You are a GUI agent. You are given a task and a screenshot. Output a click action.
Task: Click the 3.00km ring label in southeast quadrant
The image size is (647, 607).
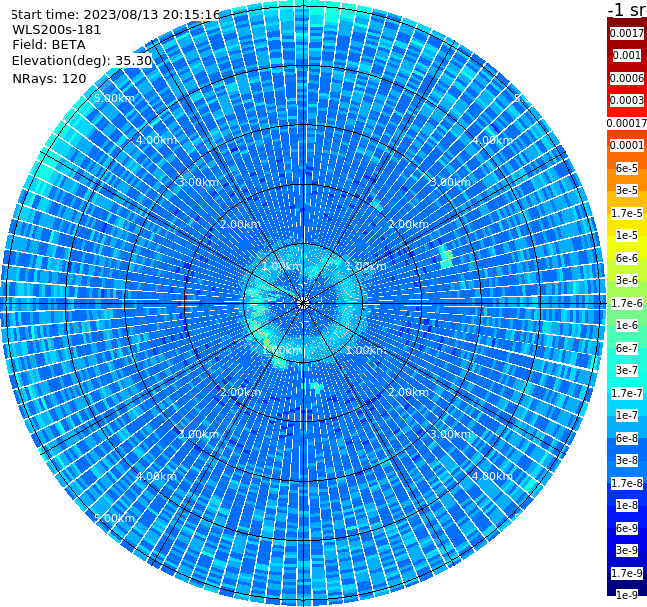click(x=451, y=434)
